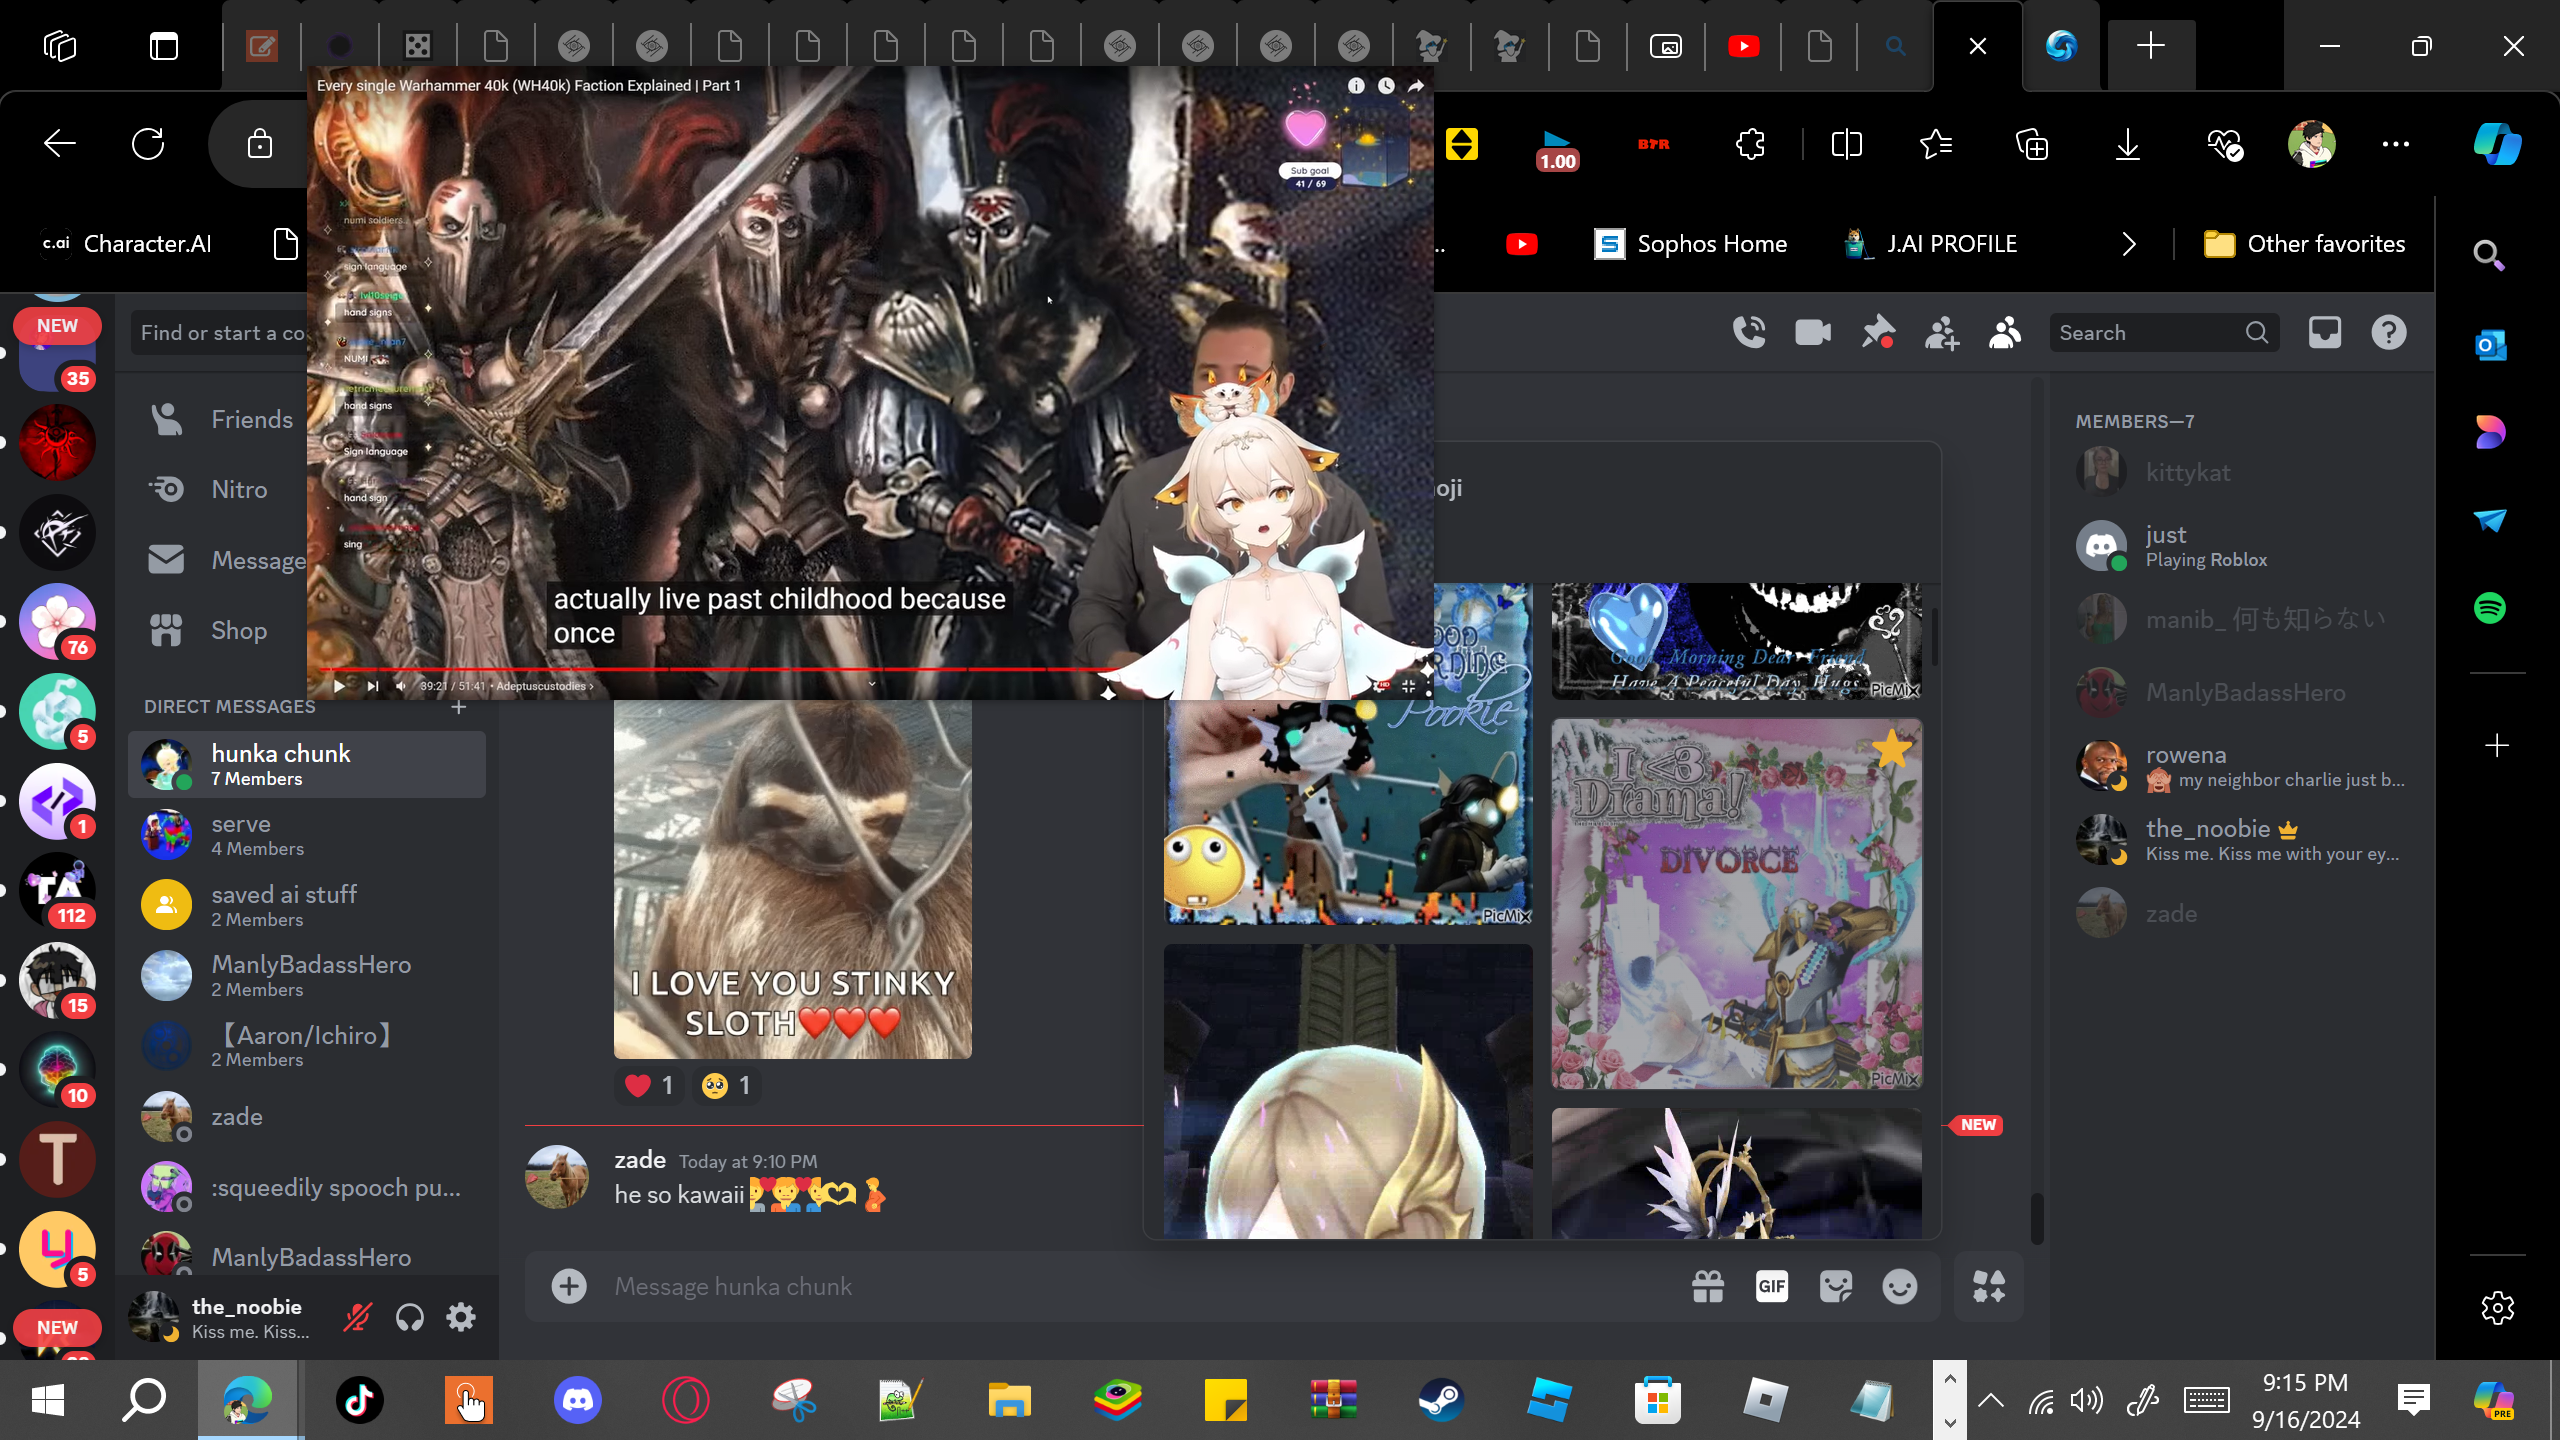
Task: Open the Aaron/Ichiro group DM
Action: tap(307, 1046)
